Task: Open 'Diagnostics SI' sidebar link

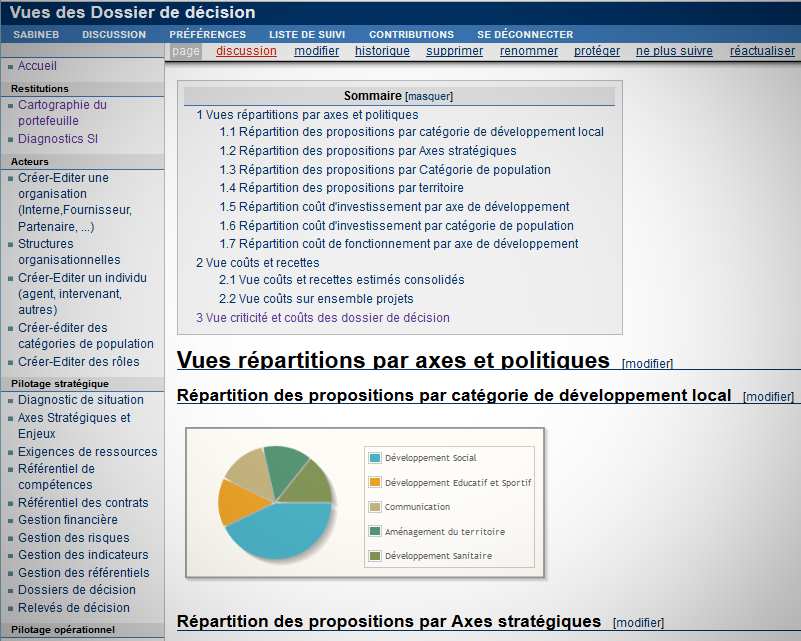Action: coord(58,139)
